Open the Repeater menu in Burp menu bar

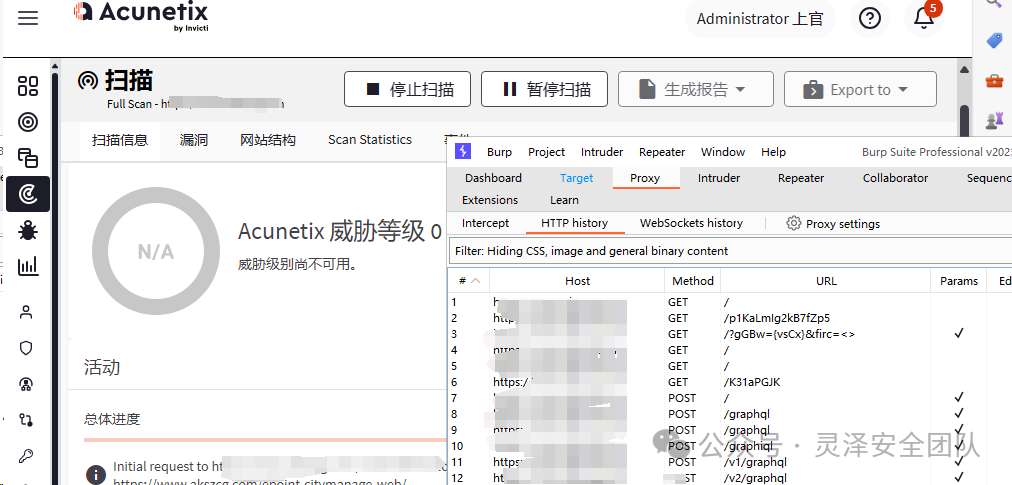pyautogui.click(x=662, y=152)
